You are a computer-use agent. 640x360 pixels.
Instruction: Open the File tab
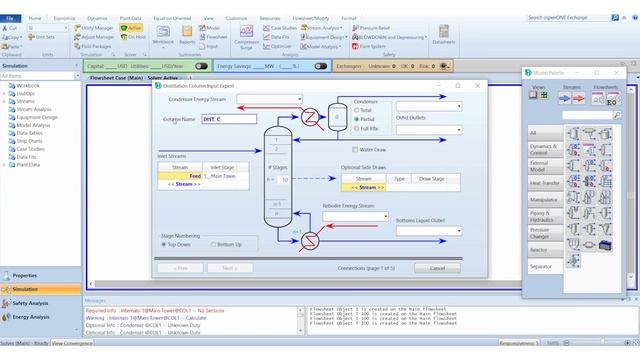(11, 18)
